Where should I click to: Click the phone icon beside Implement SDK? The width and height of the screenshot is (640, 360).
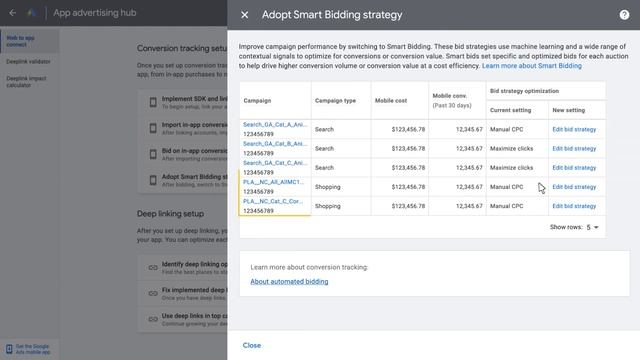(x=153, y=102)
